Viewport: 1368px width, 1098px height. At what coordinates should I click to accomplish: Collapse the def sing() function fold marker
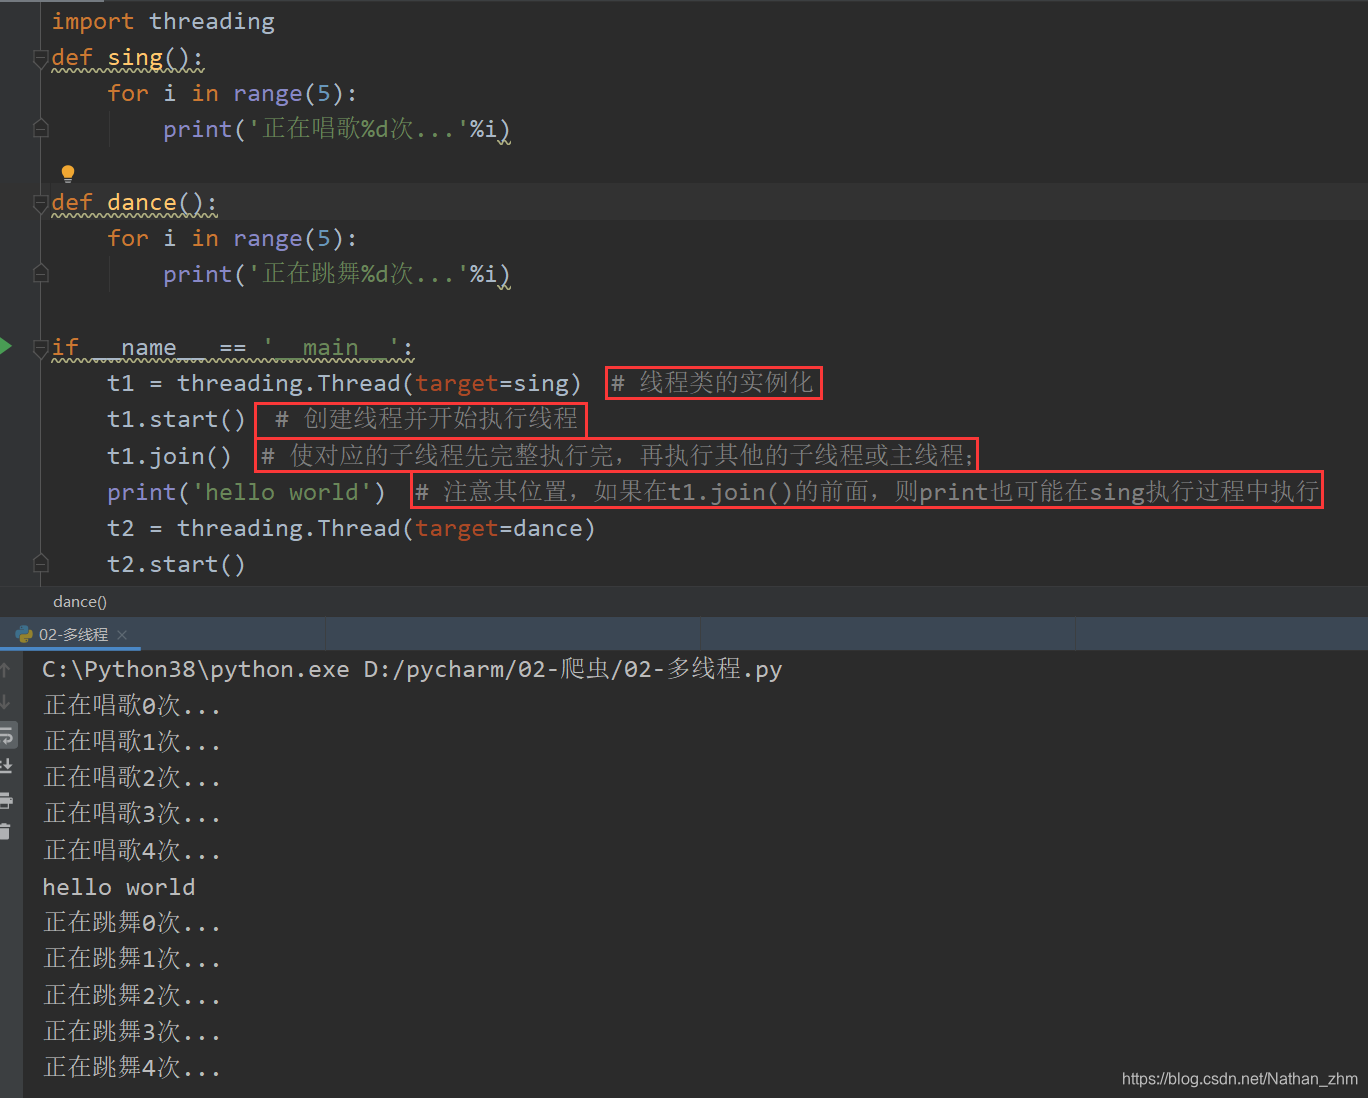tap(41, 57)
